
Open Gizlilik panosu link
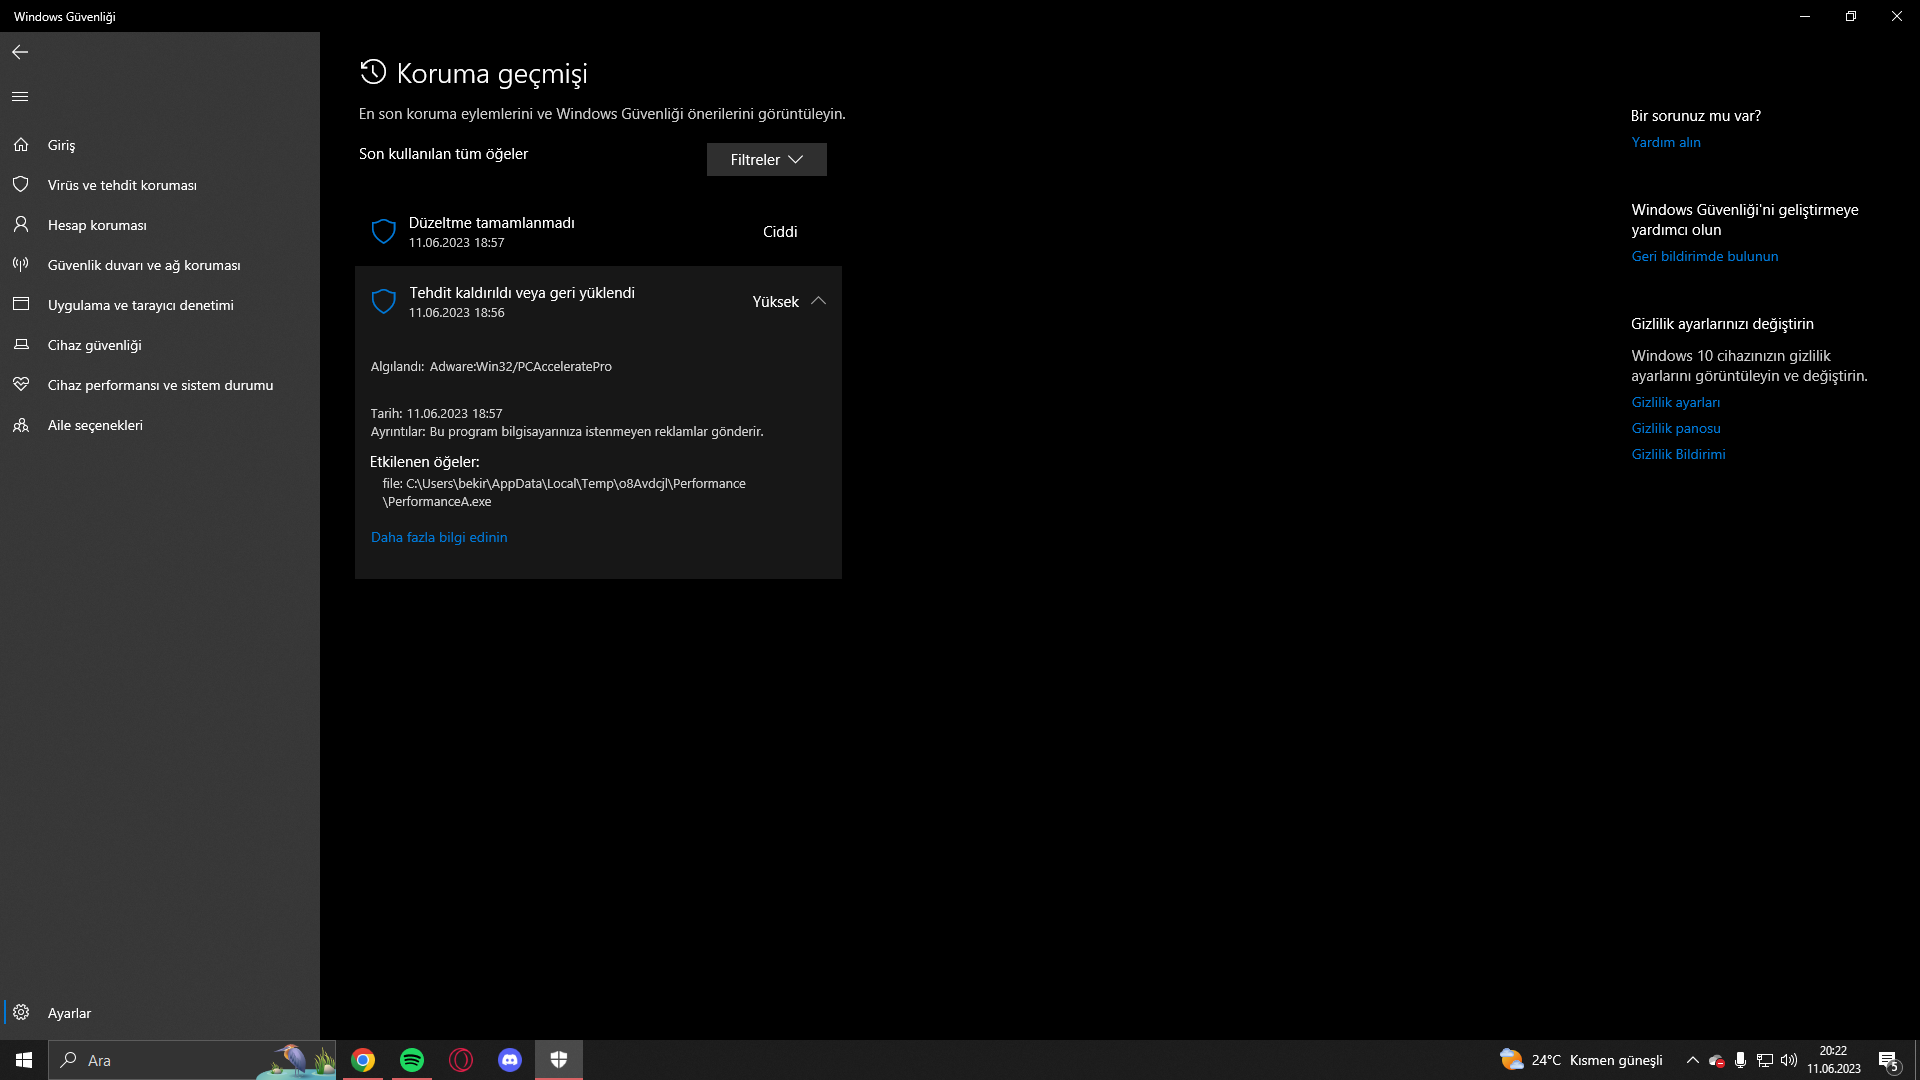point(1675,428)
